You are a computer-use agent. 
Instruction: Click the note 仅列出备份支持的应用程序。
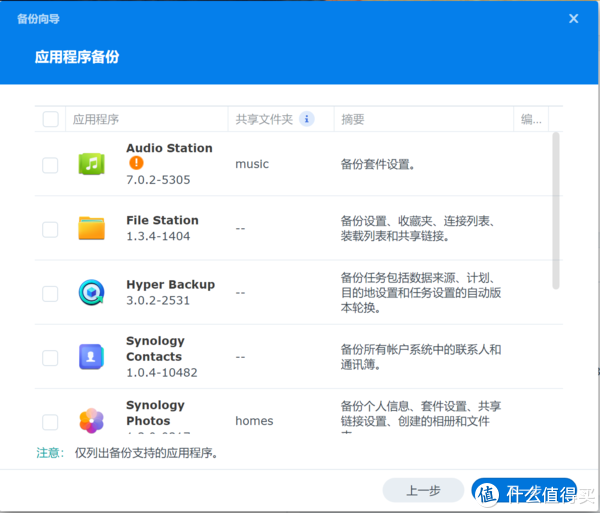point(146,453)
